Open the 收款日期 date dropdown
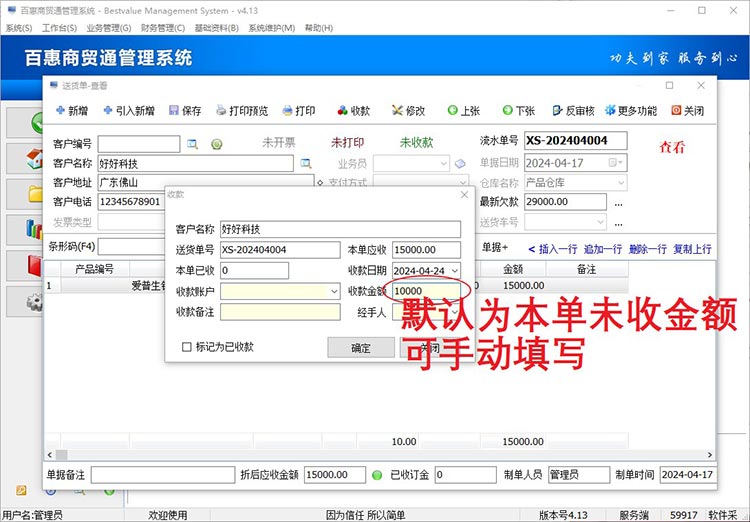 (455, 271)
